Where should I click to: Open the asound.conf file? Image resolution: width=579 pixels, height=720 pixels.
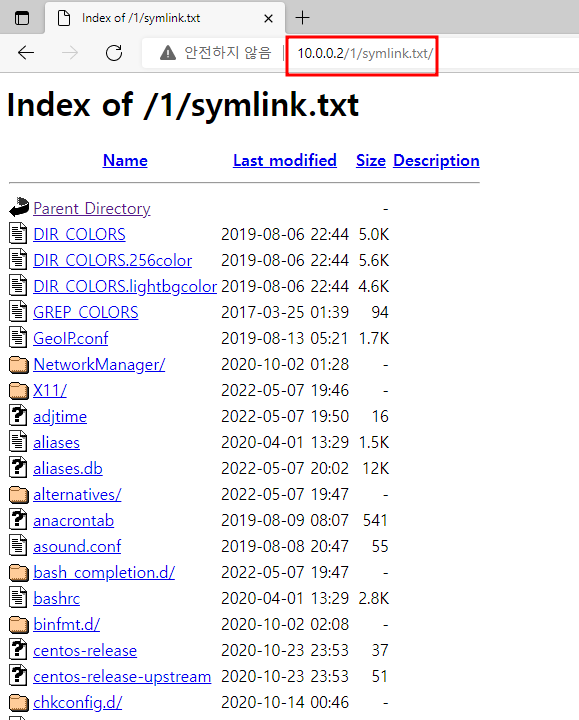[77, 546]
